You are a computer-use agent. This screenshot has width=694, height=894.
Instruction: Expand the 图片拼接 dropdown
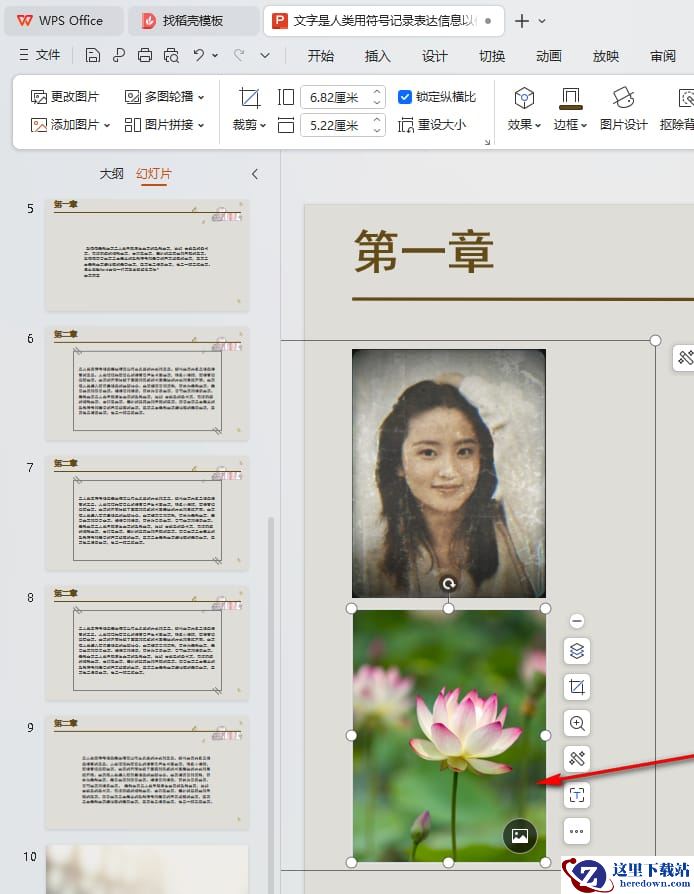(x=201, y=125)
